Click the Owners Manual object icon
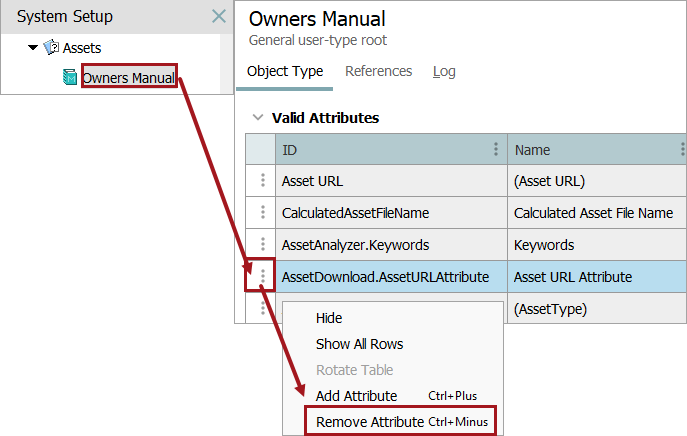This screenshot has height=436, width=687. (x=70, y=77)
